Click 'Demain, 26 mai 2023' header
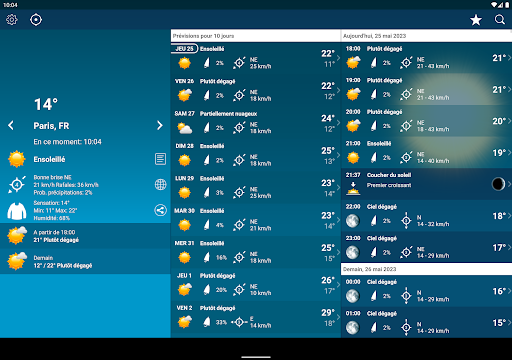 [x=370, y=269]
